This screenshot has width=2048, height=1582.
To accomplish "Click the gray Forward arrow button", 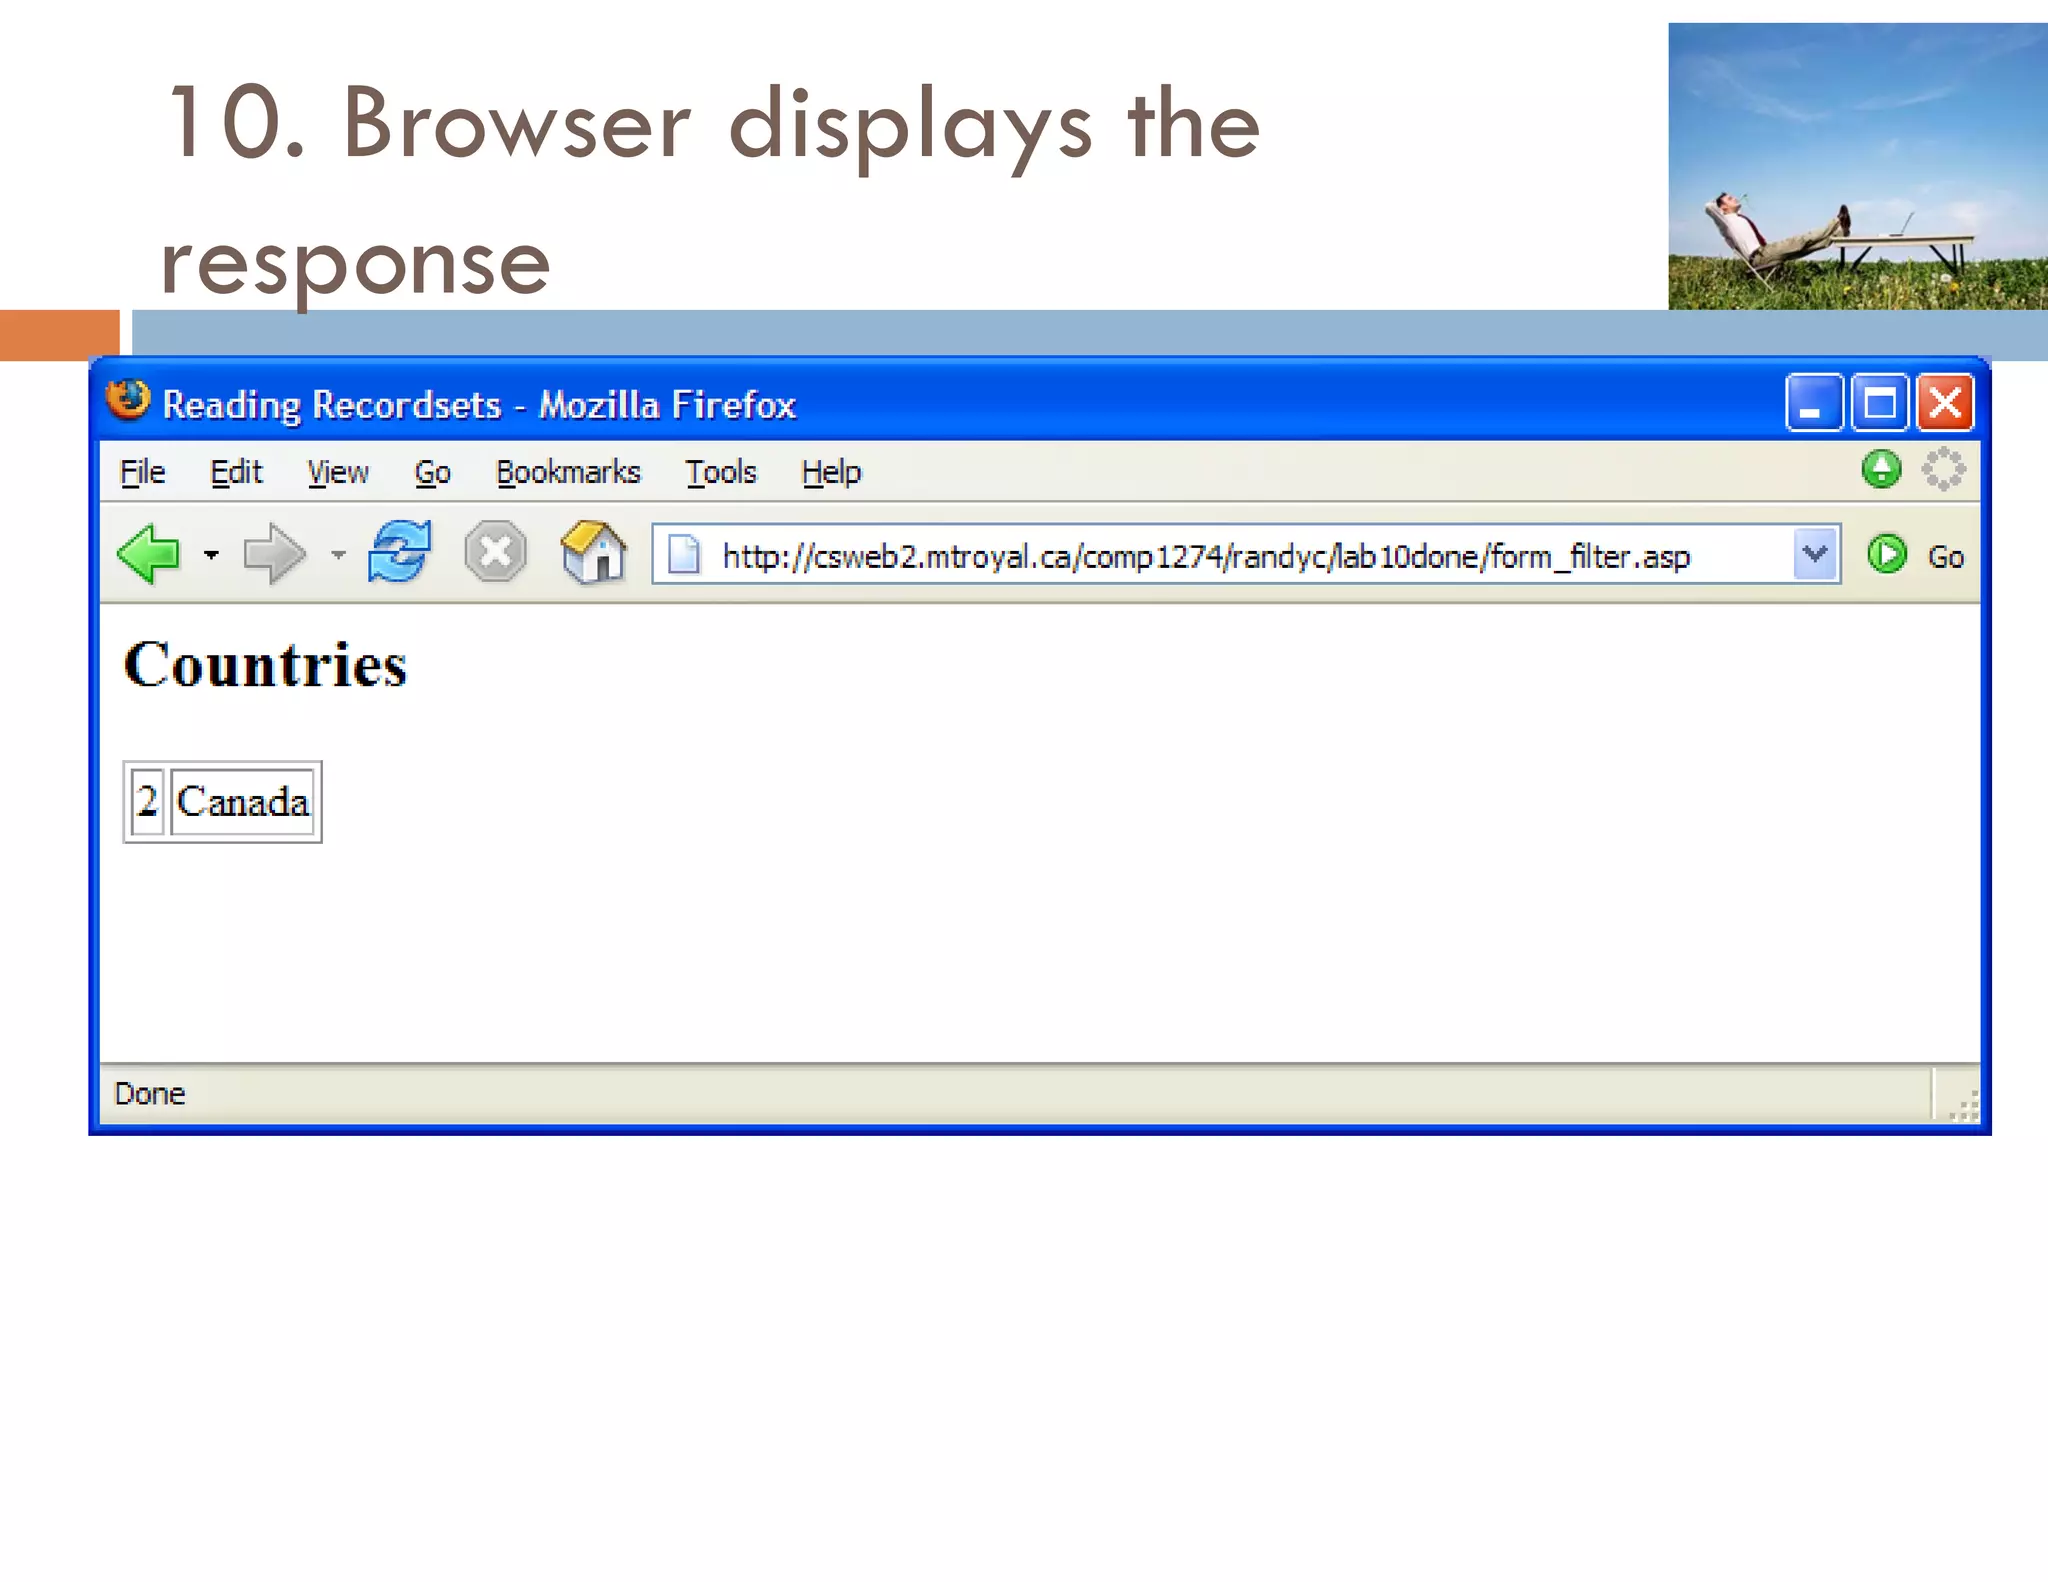I will 274,553.
